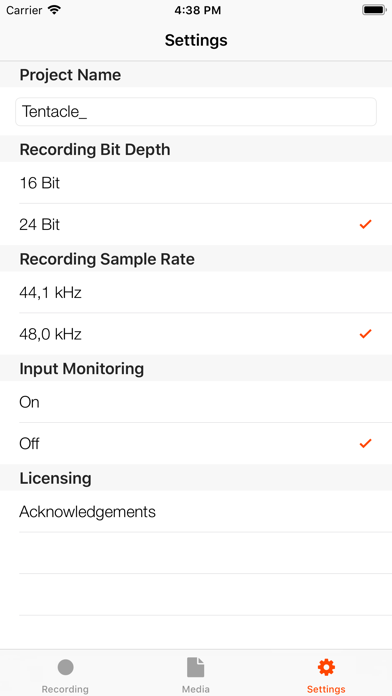Turn Input Monitoring On

point(196,402)
